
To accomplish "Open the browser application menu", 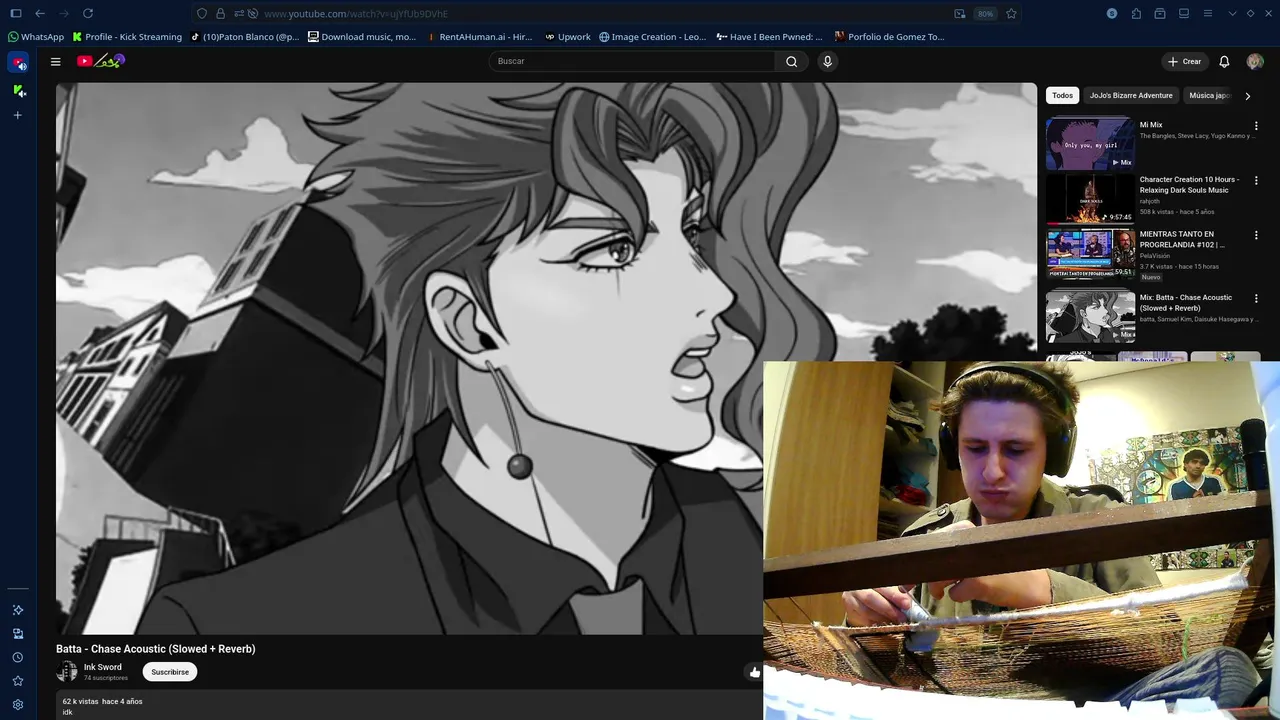I will (x=1208, y=13).
